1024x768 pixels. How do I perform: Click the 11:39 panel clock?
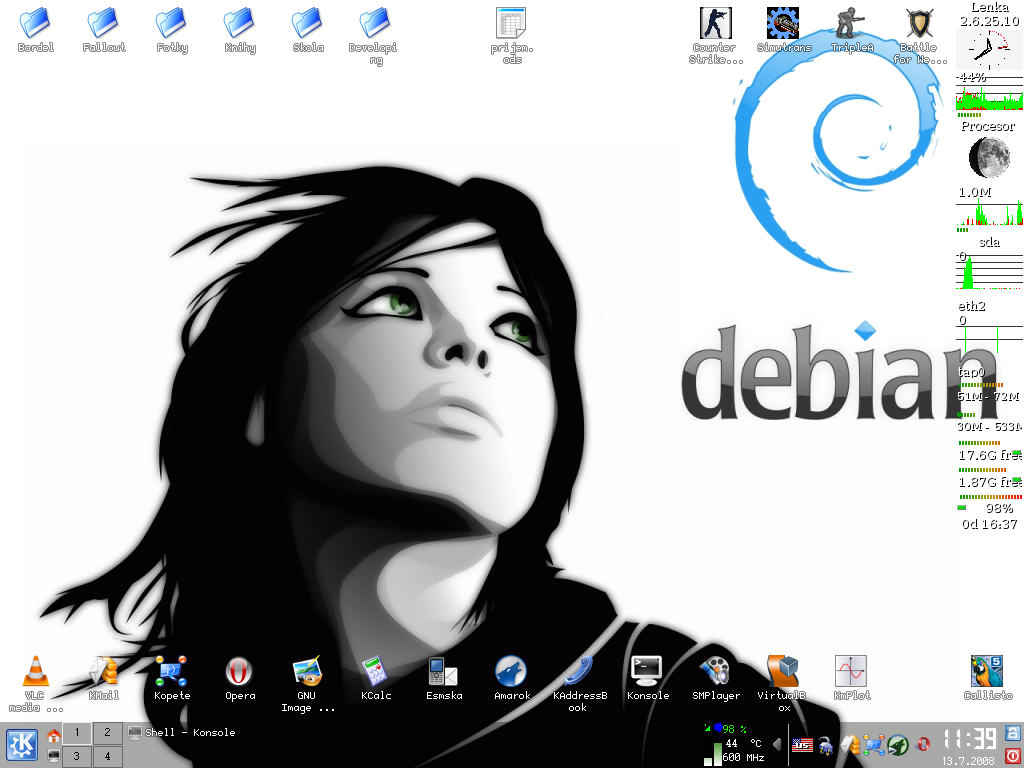click(969, 739)
